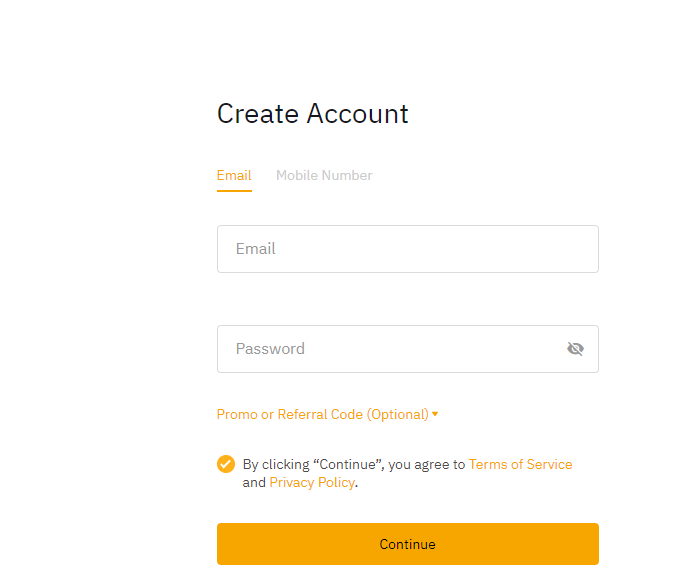Click the word "and" before Privacy Policy
This screenshot has height=583, width=698.
tap(254, 482)
